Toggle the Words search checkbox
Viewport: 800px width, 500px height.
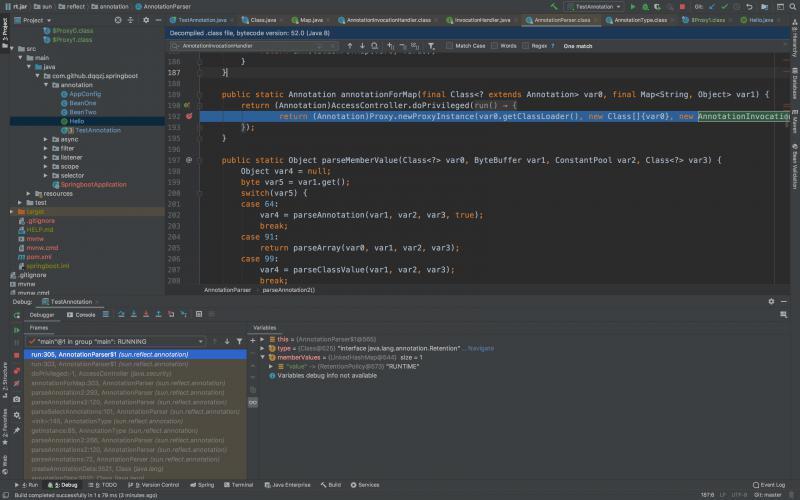[x=494, y=45]
